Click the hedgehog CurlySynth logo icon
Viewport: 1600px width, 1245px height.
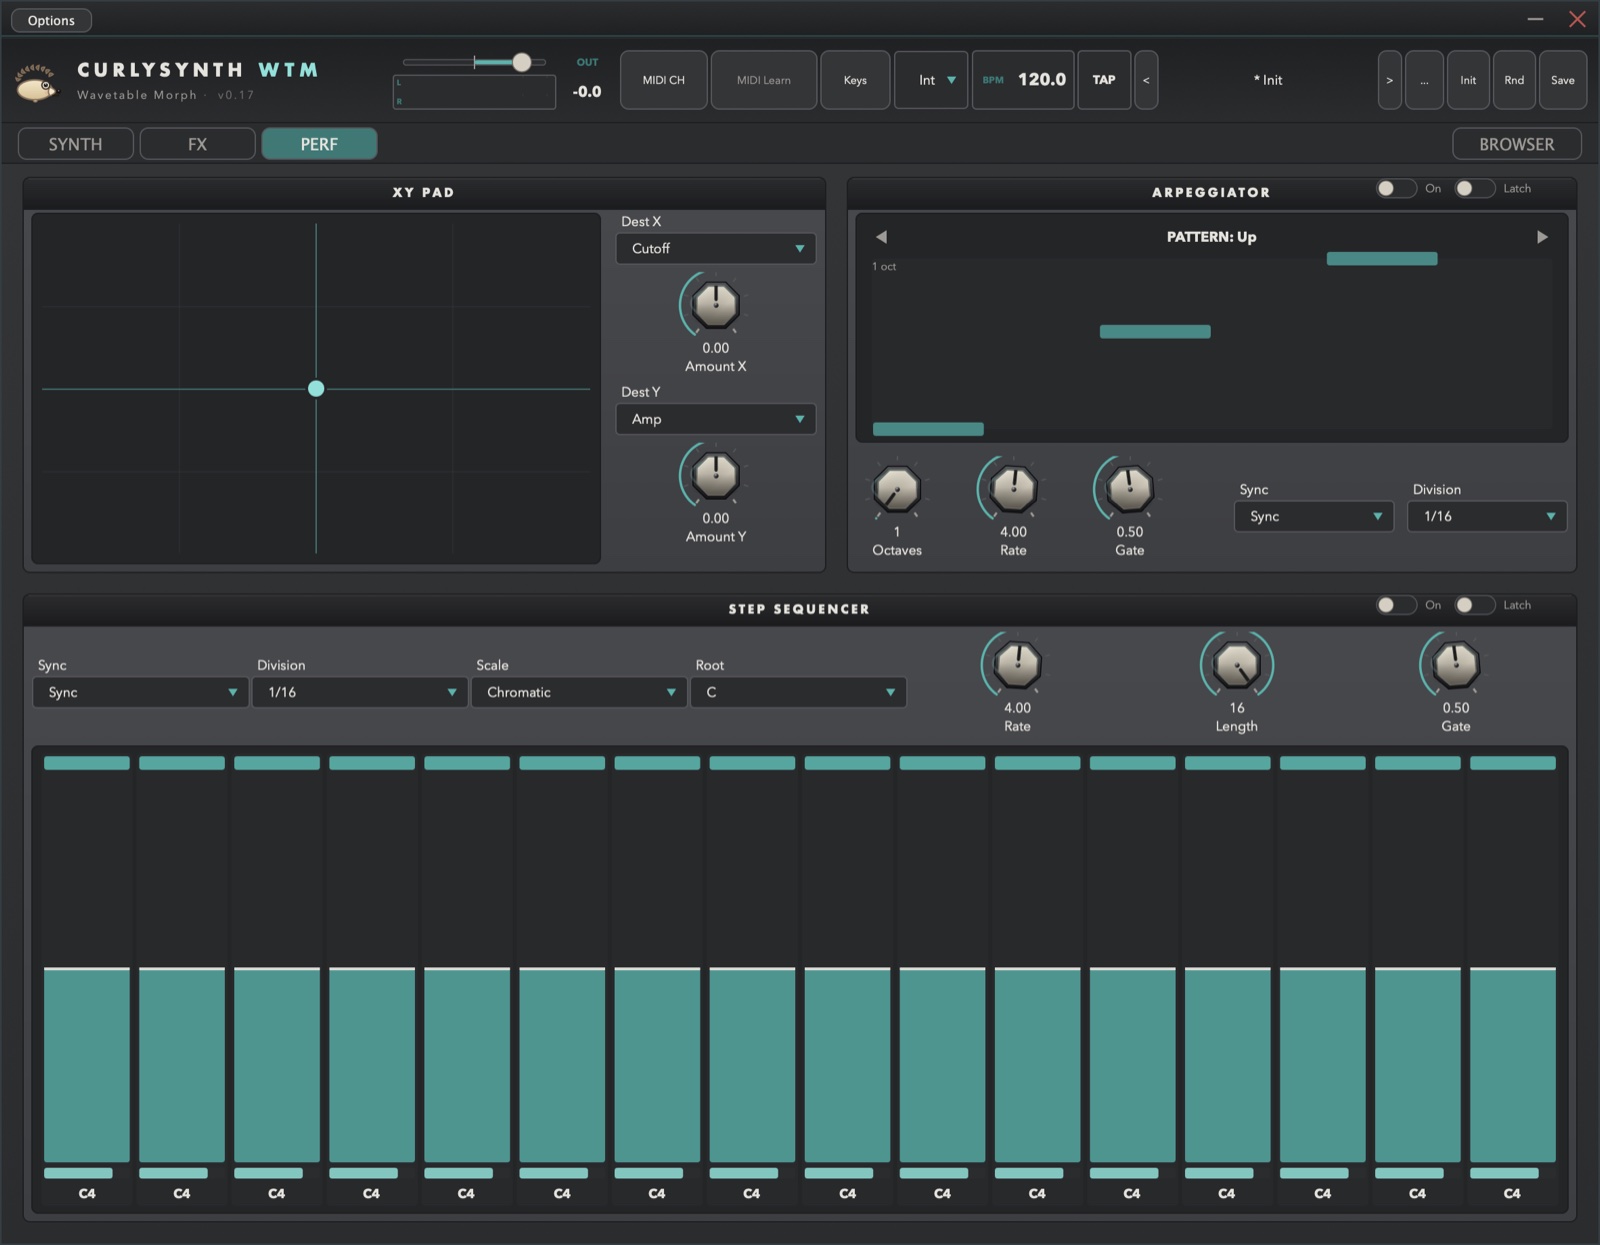click(x=36, y=82)
